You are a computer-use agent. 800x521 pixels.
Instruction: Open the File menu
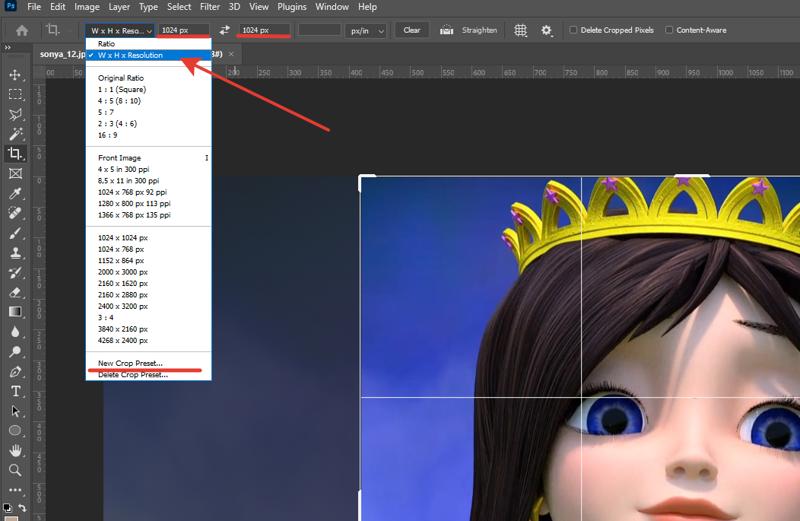tap(34, 7)
